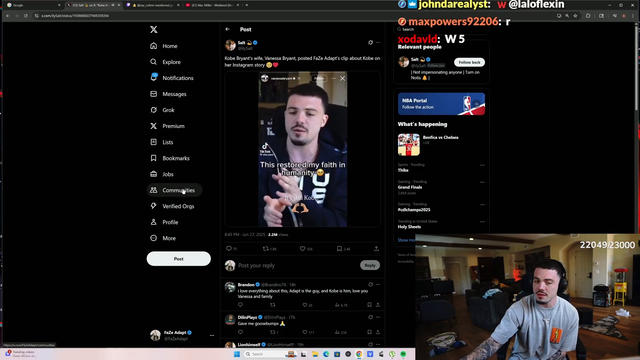Open the Holy Sheets trending topic
Image resolution: width=640 pixels, height=360 pixels.
[x=409, y=227]
